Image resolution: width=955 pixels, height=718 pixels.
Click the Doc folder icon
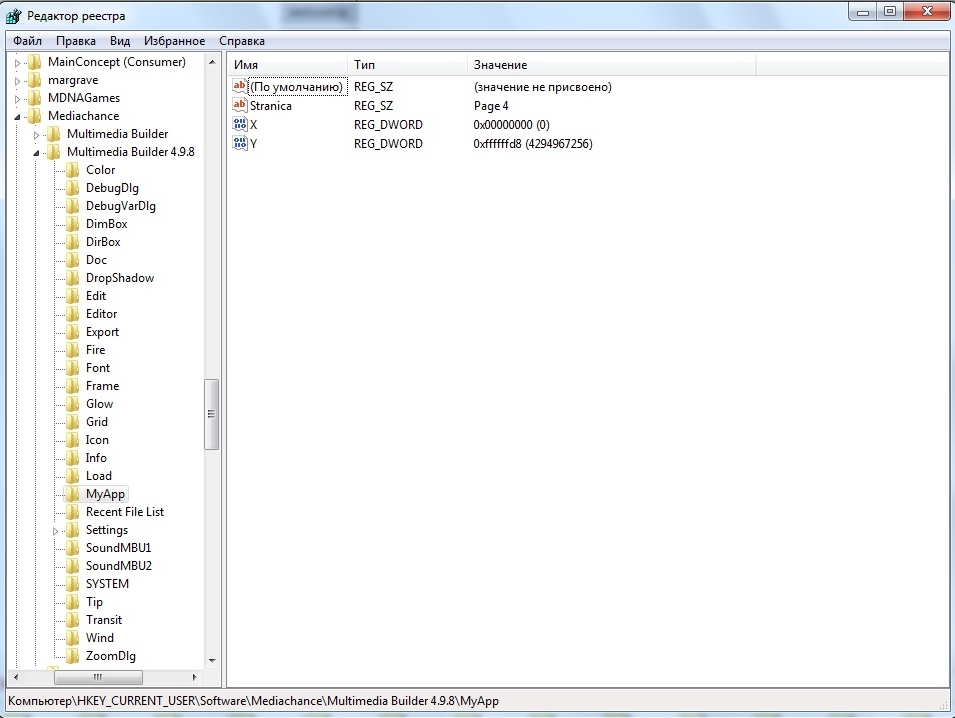click(72, 259)
